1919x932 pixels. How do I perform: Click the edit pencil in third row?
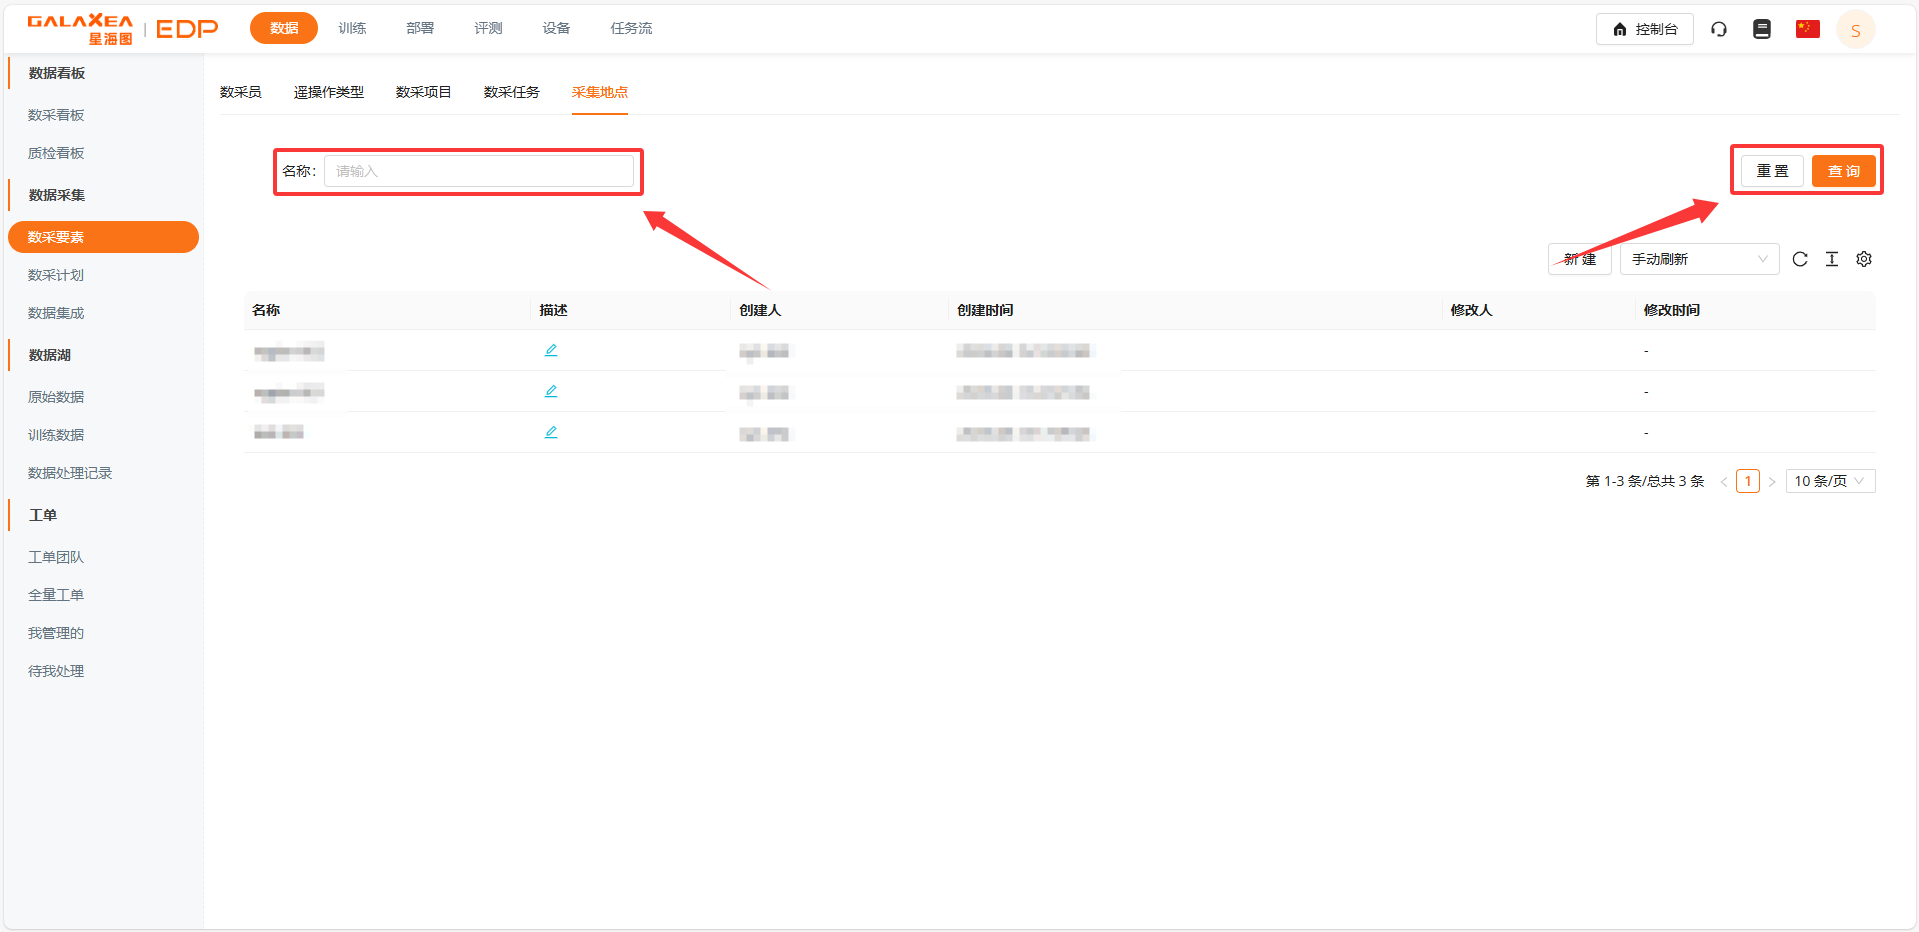tap(551, 432)
